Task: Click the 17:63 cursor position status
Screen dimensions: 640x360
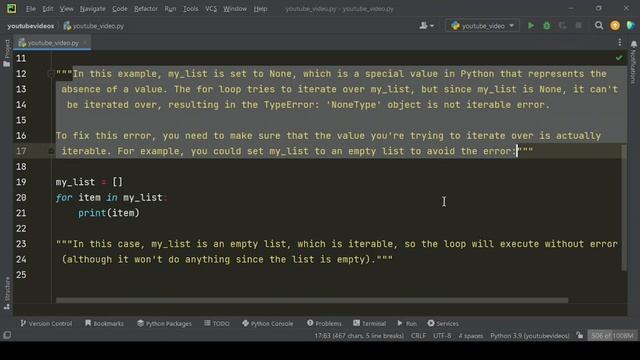Action: [359, 336]
